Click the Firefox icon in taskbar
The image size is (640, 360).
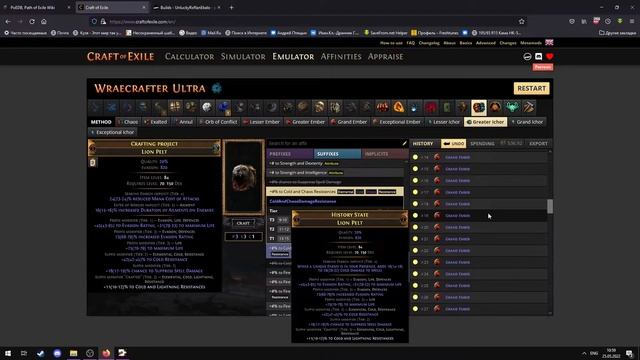click(x=106, y=353)
